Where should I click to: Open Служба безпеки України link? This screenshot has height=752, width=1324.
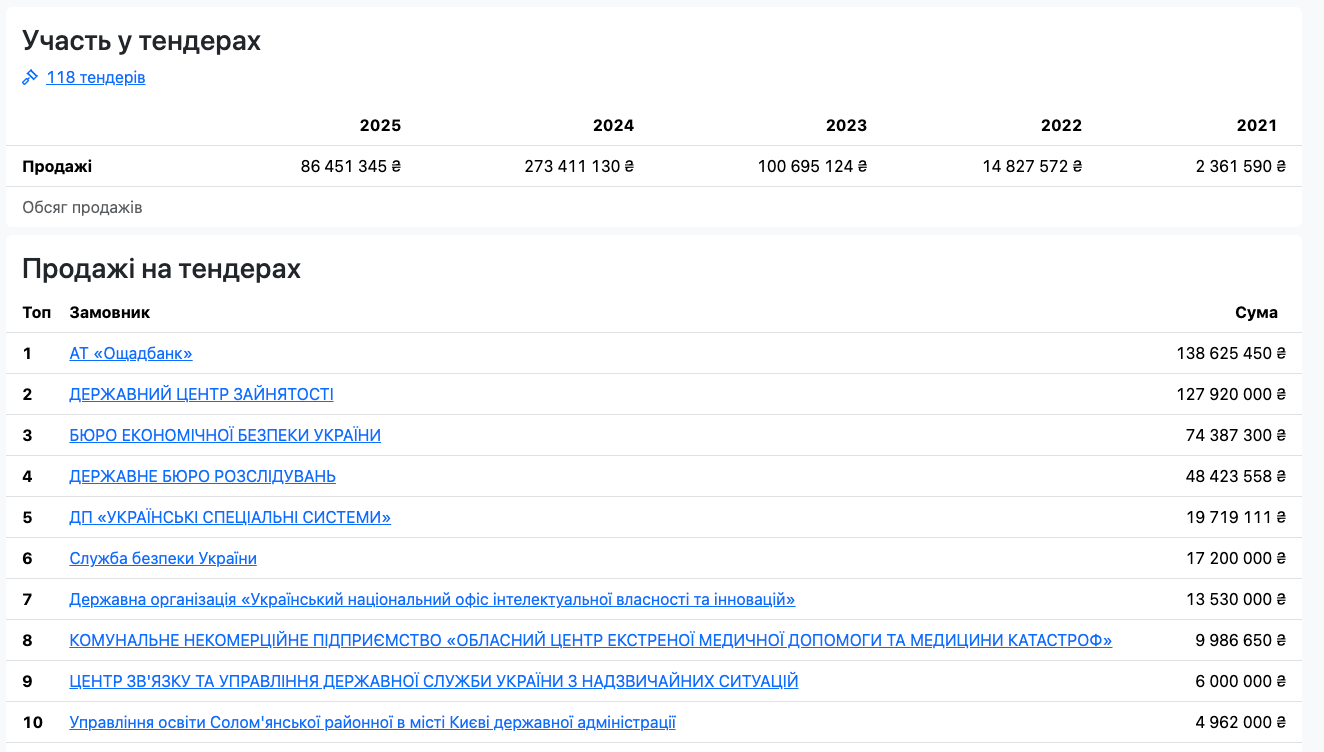point(163,558)
